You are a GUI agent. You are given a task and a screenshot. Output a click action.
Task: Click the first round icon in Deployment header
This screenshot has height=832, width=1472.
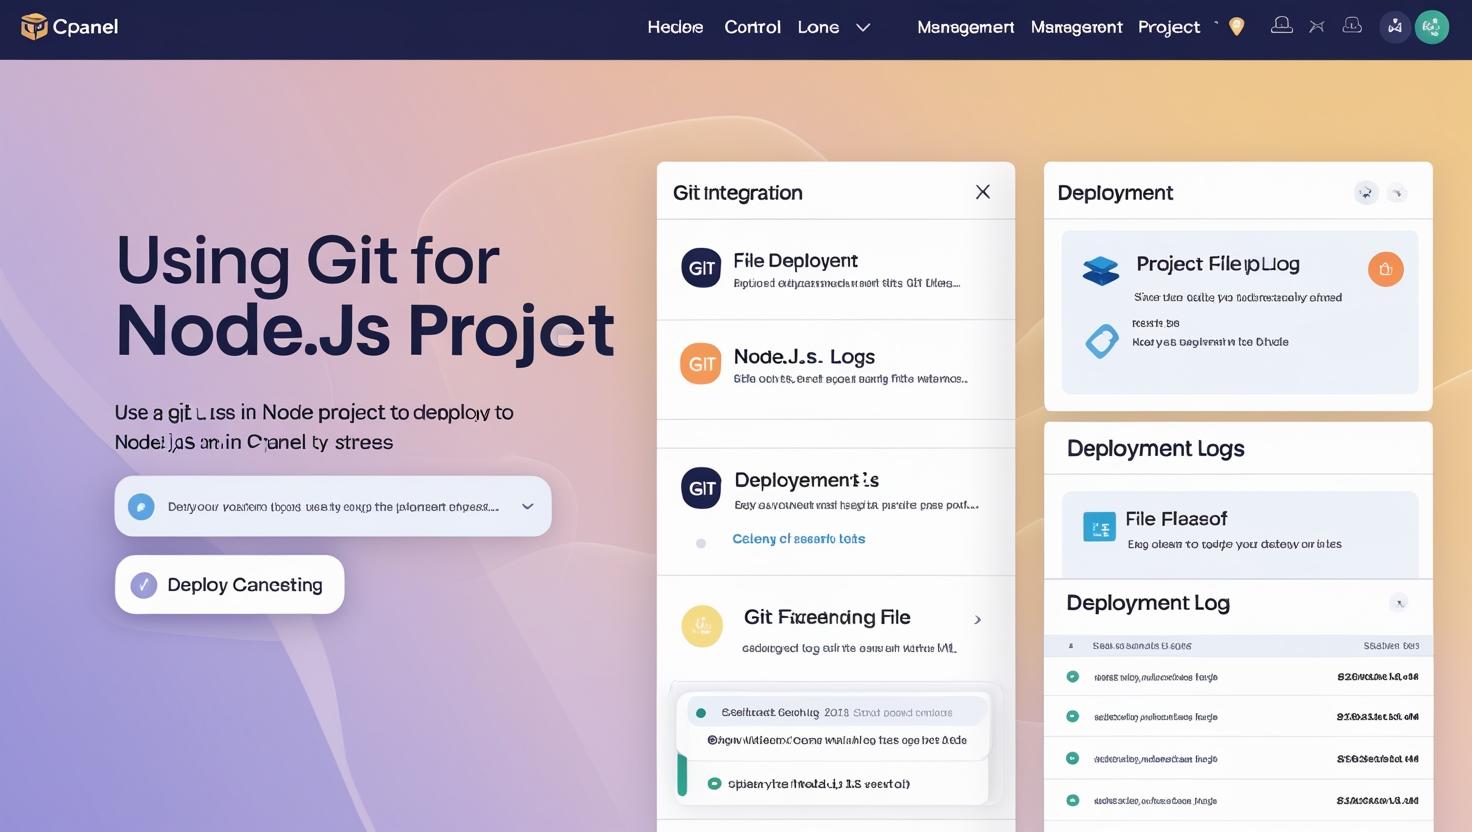click(x=1366, y=193)
